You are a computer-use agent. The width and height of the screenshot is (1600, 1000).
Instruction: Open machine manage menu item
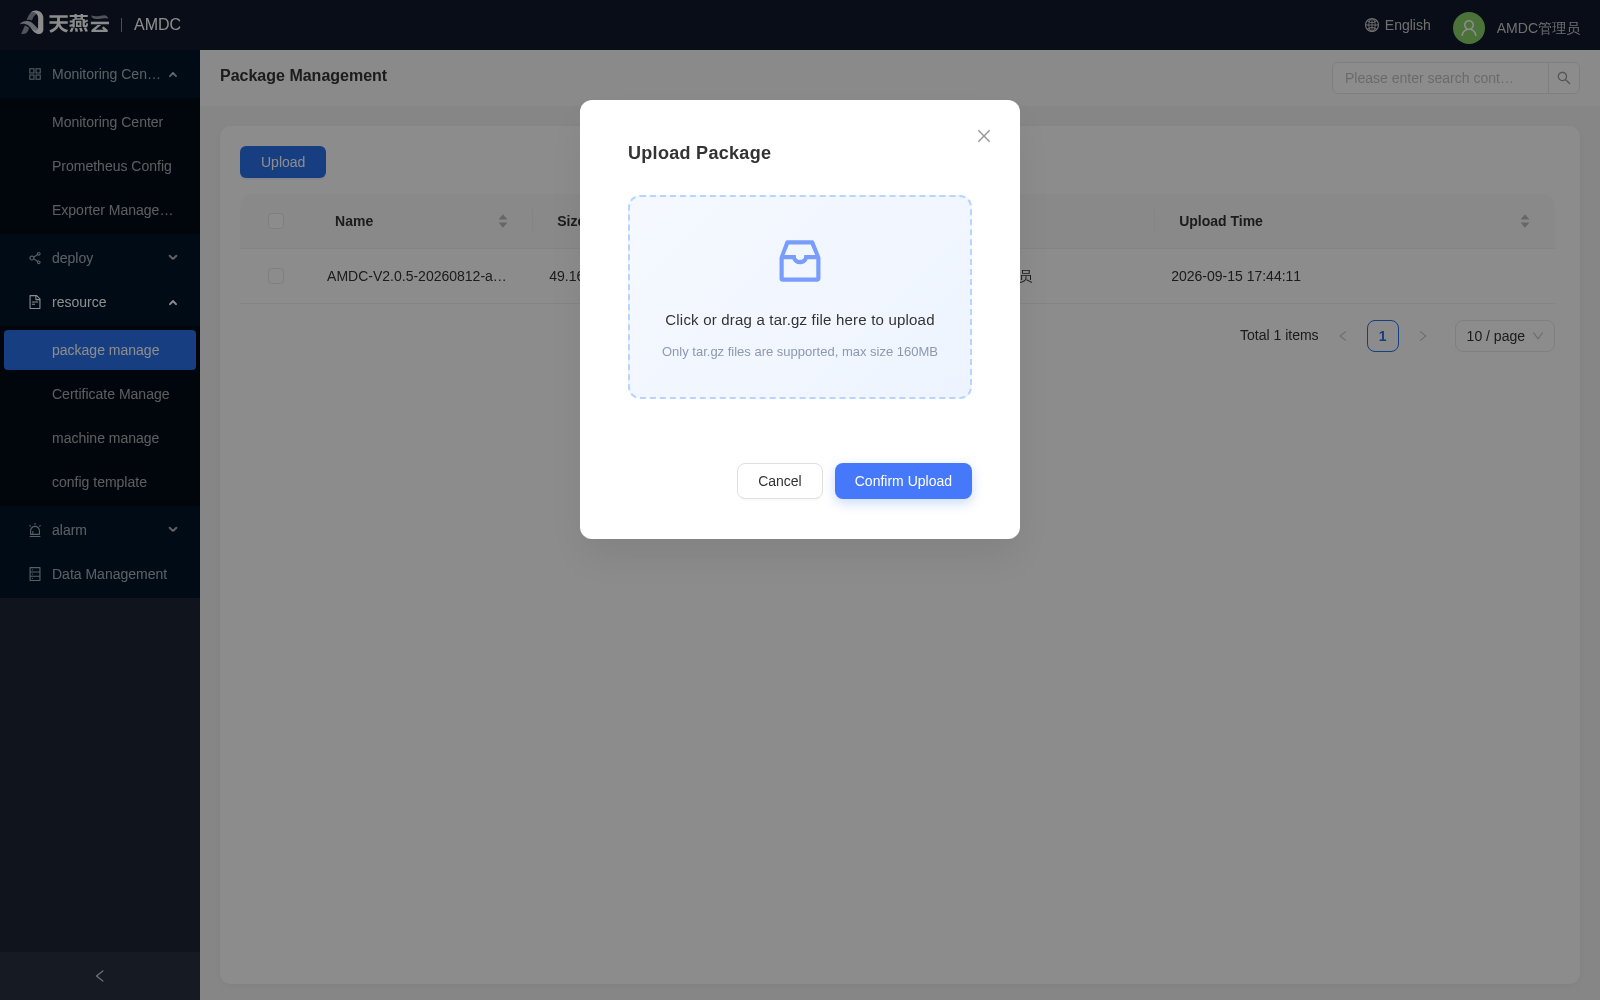(x=100, y=438)
